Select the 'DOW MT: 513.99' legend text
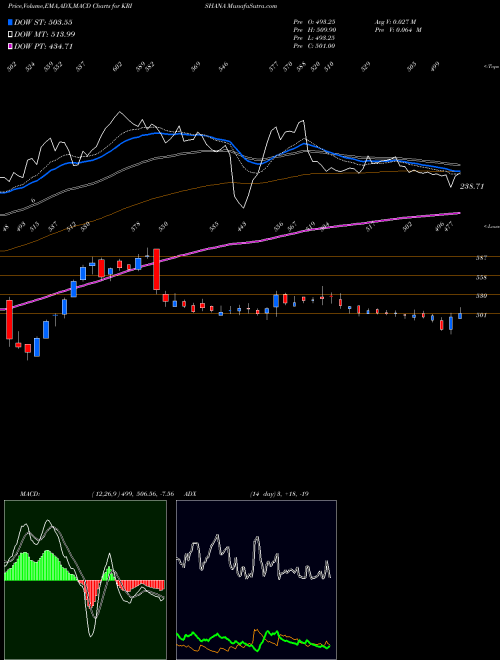Viewport: 500px width, 660px height. [45, 35]
